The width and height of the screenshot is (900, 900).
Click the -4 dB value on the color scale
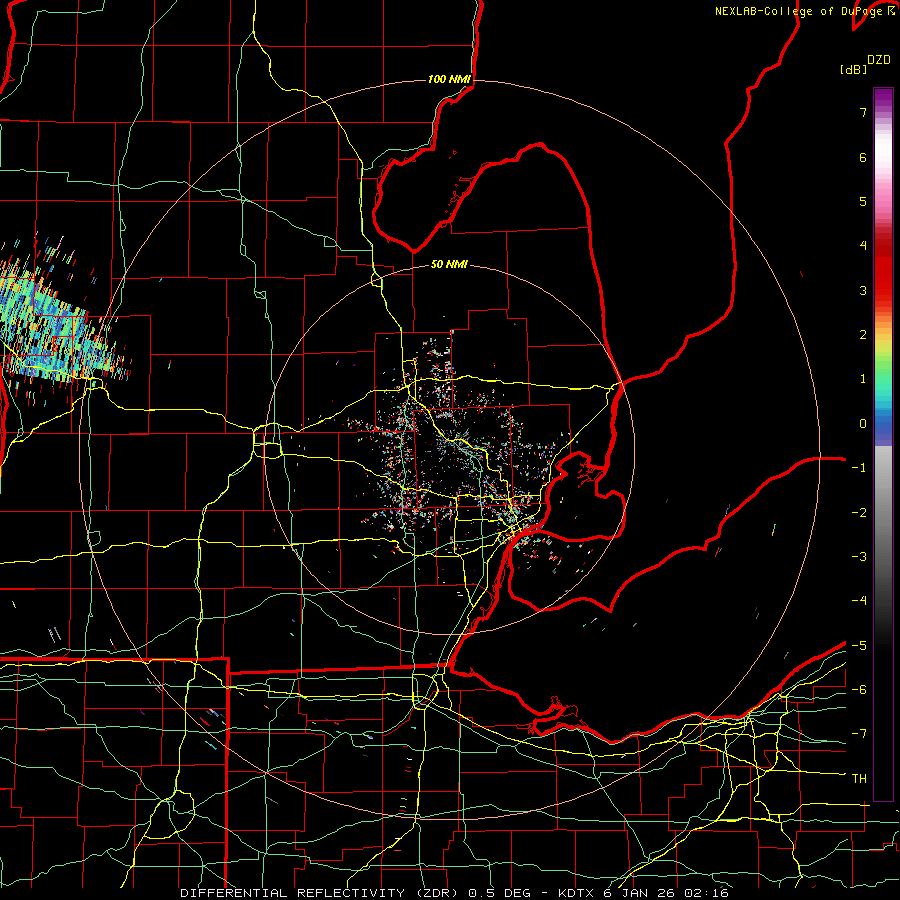(x=859, y=601)
